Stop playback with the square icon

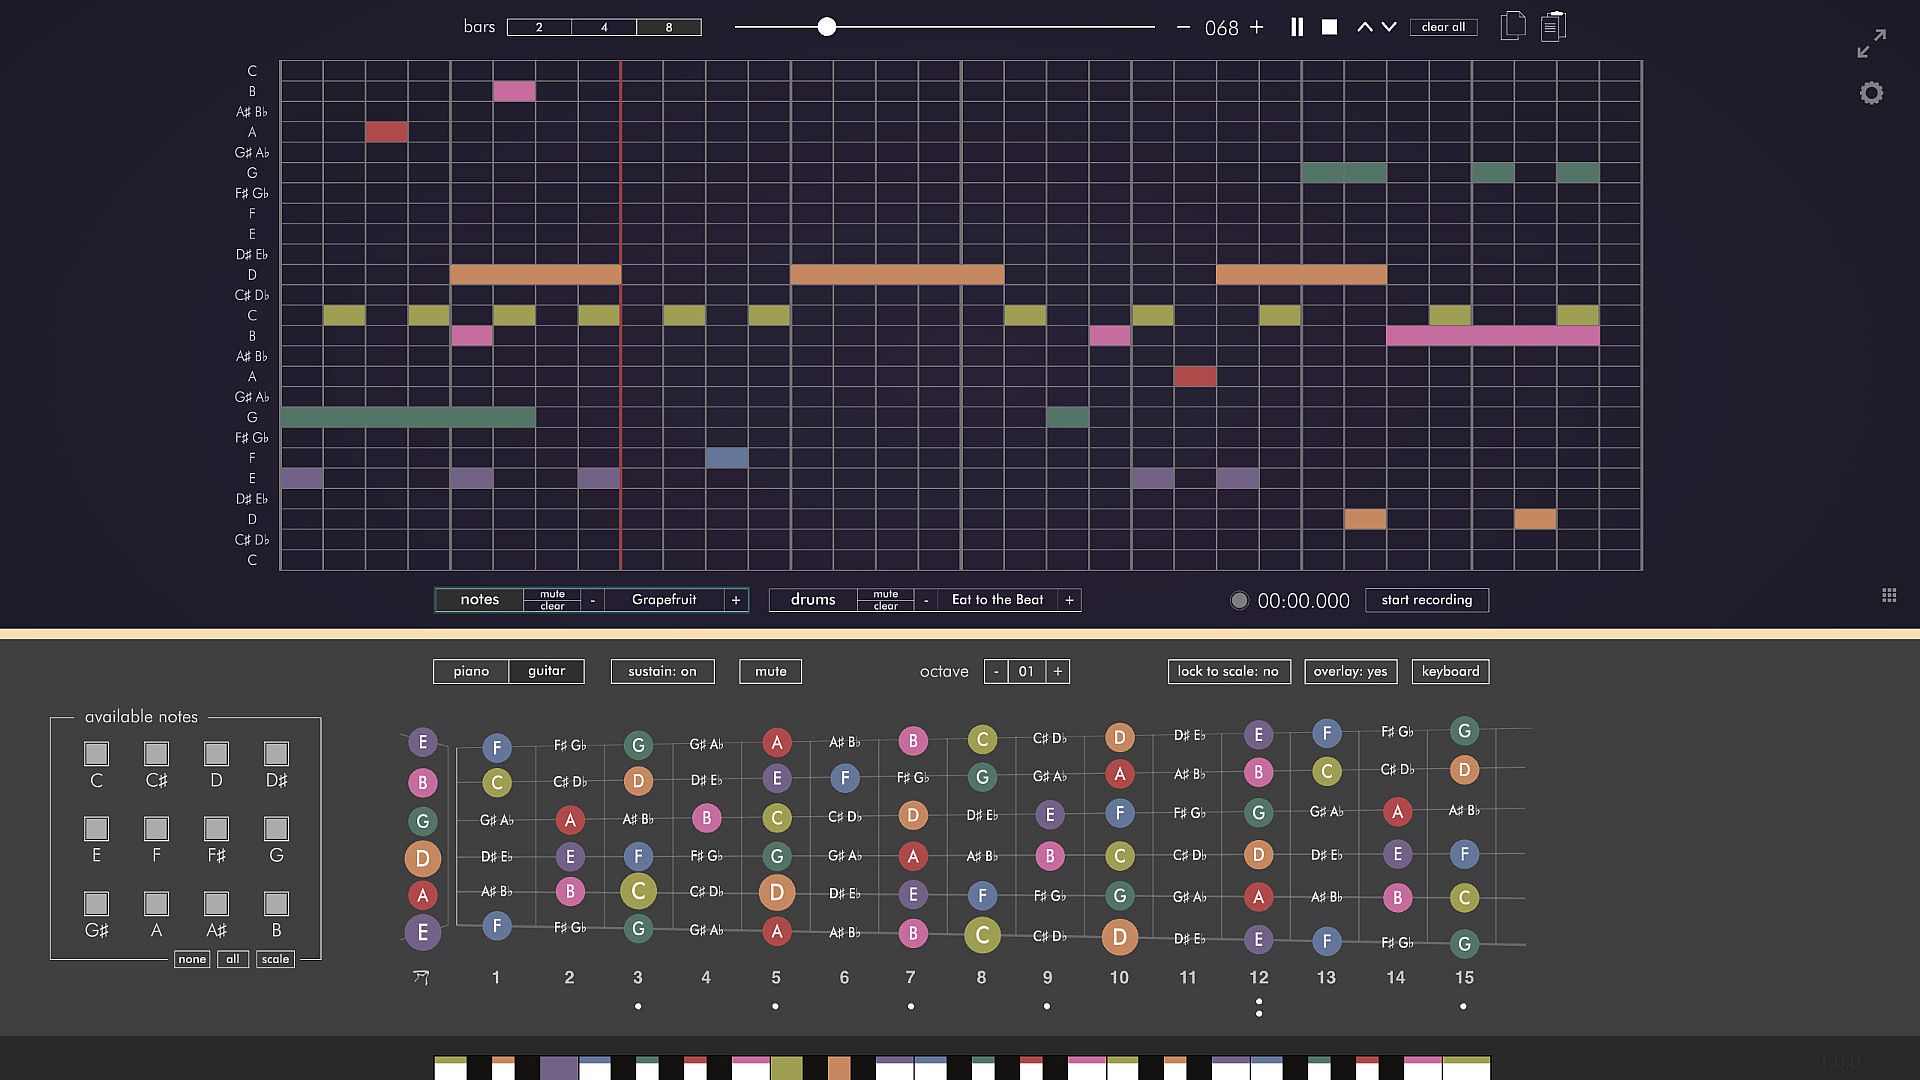click(1329, 27)
